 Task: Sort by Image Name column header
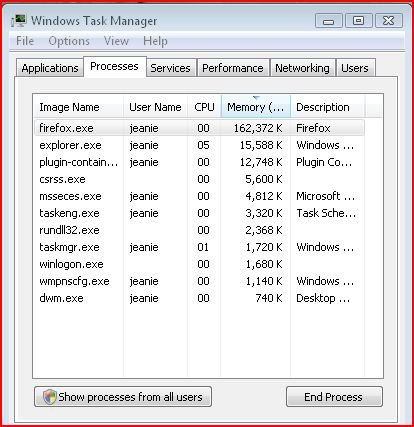[79, 107]
